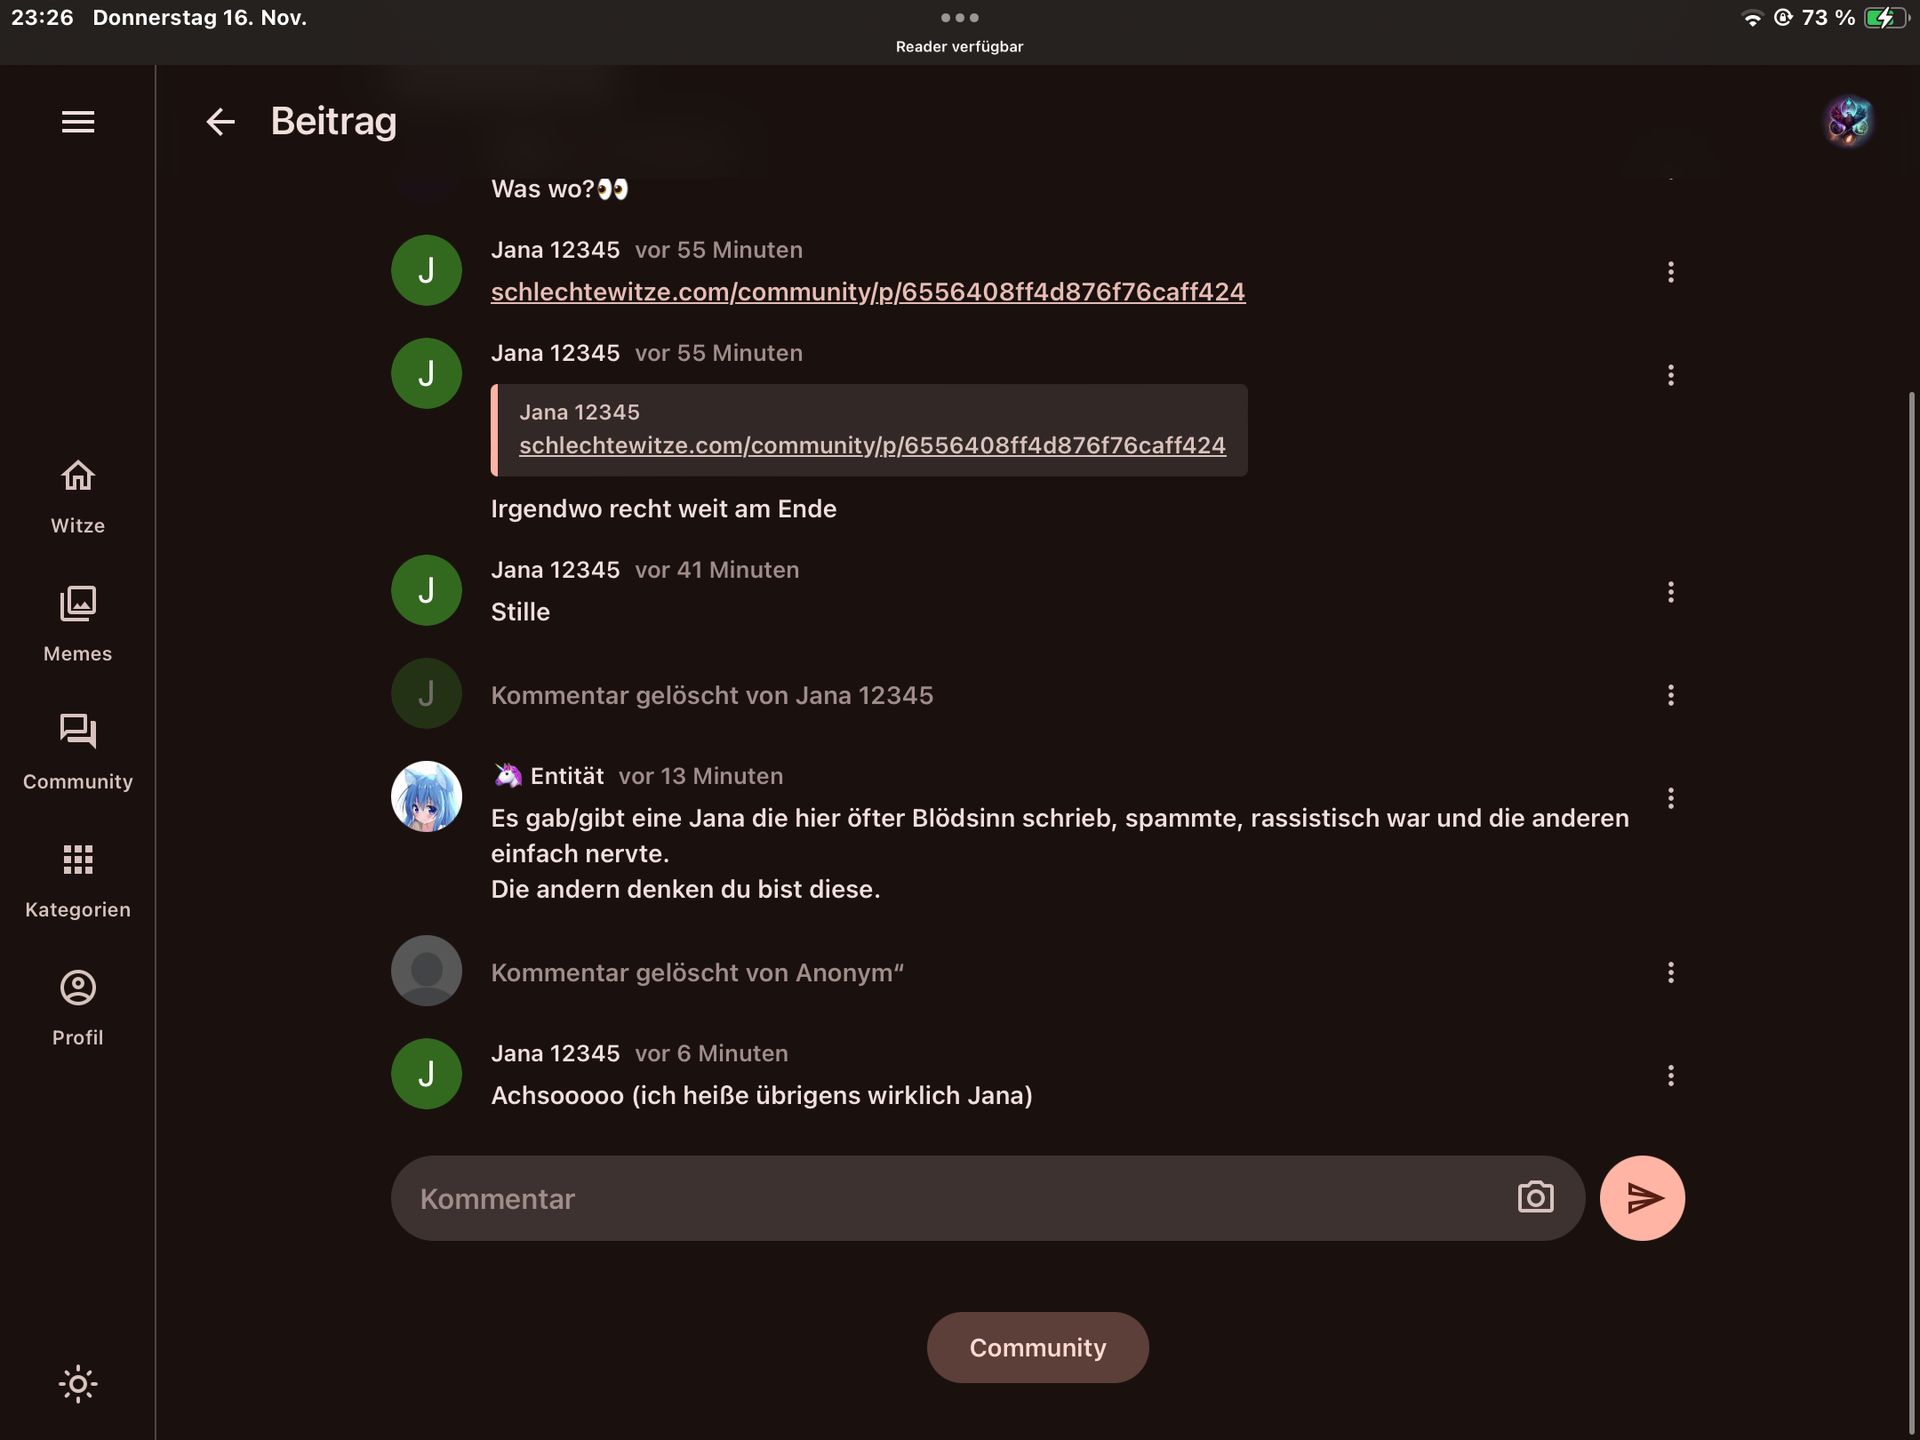Open Kategorien grid in sidebar
This screenshot has height=1440, width=1920.
(78, 880)
